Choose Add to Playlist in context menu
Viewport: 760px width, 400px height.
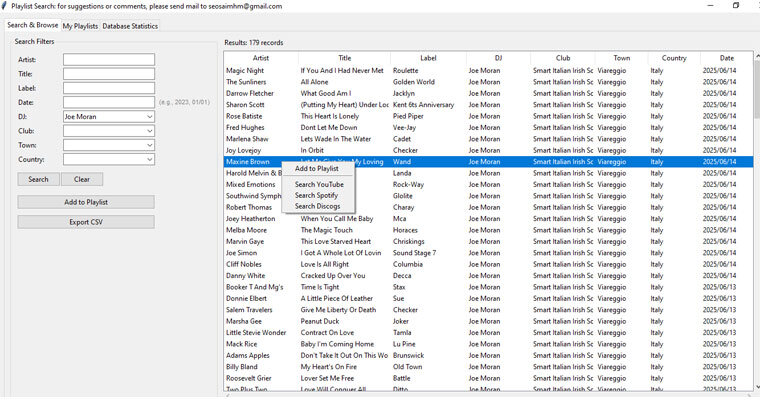pos(316,169)
